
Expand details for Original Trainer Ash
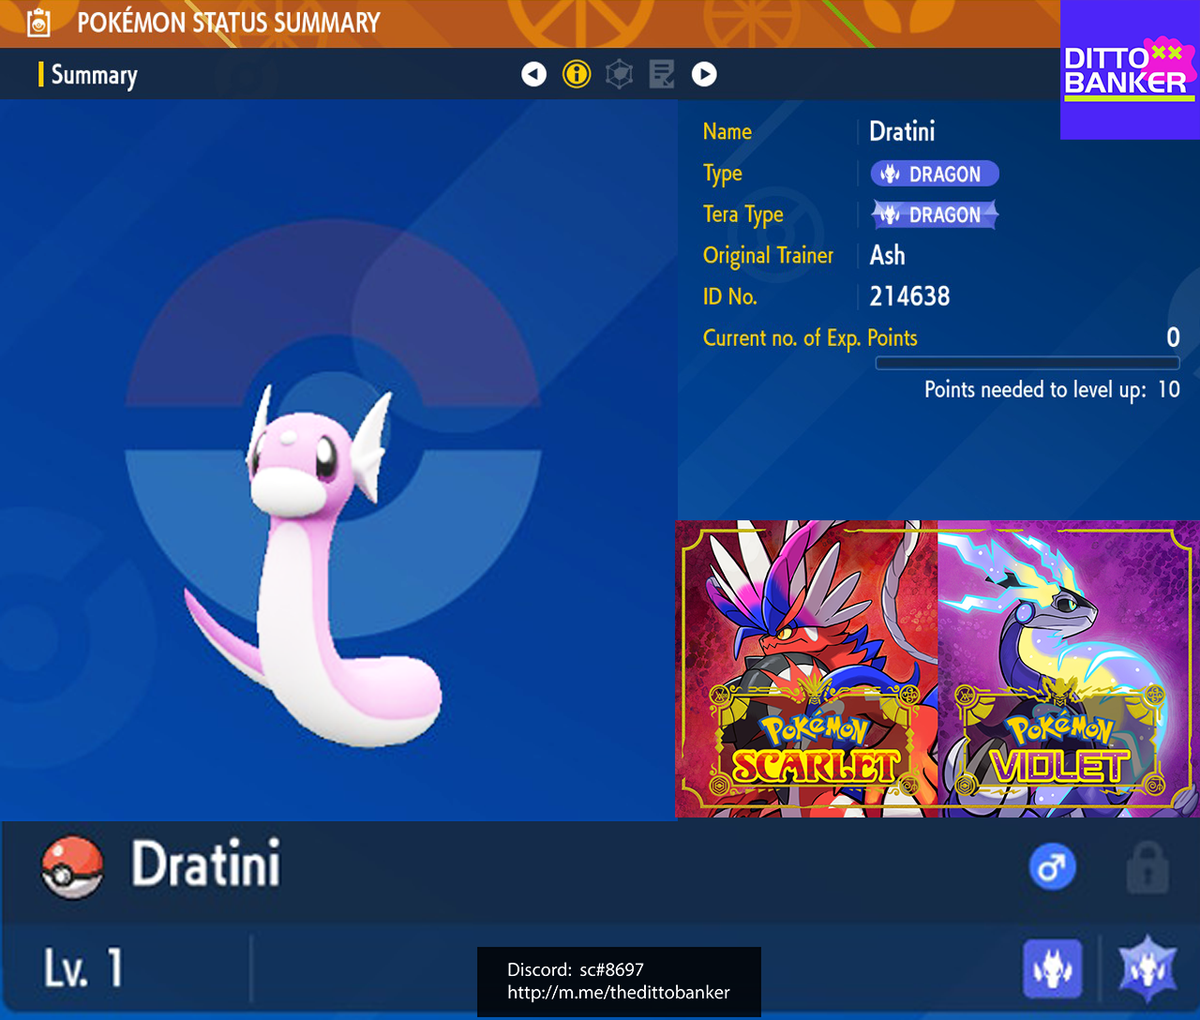[x=886, y=255]
